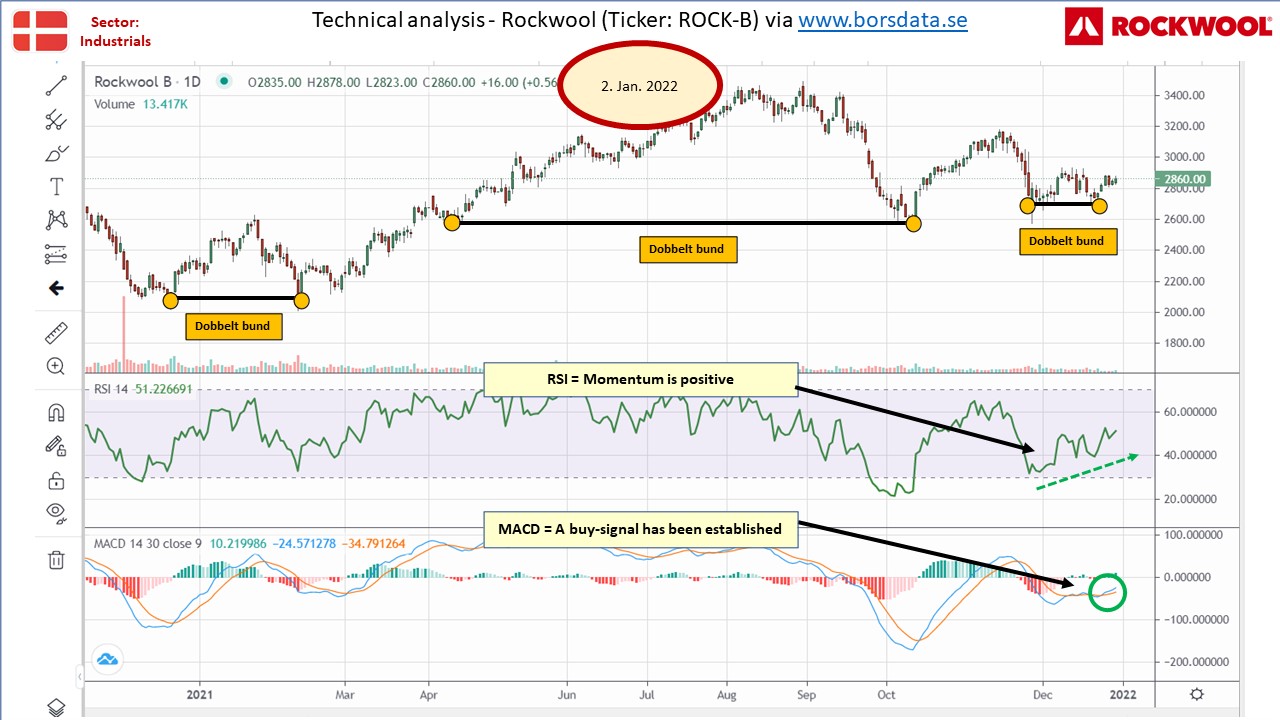Select the ruler measure tool
This screenshot has height=720, width=1280.
tap(56, 333)
